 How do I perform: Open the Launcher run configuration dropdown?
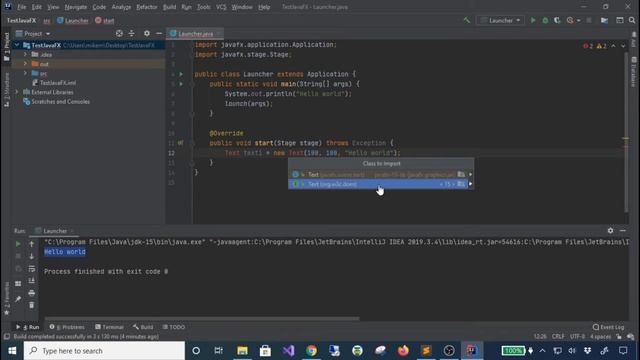click(x=500, y=20)
